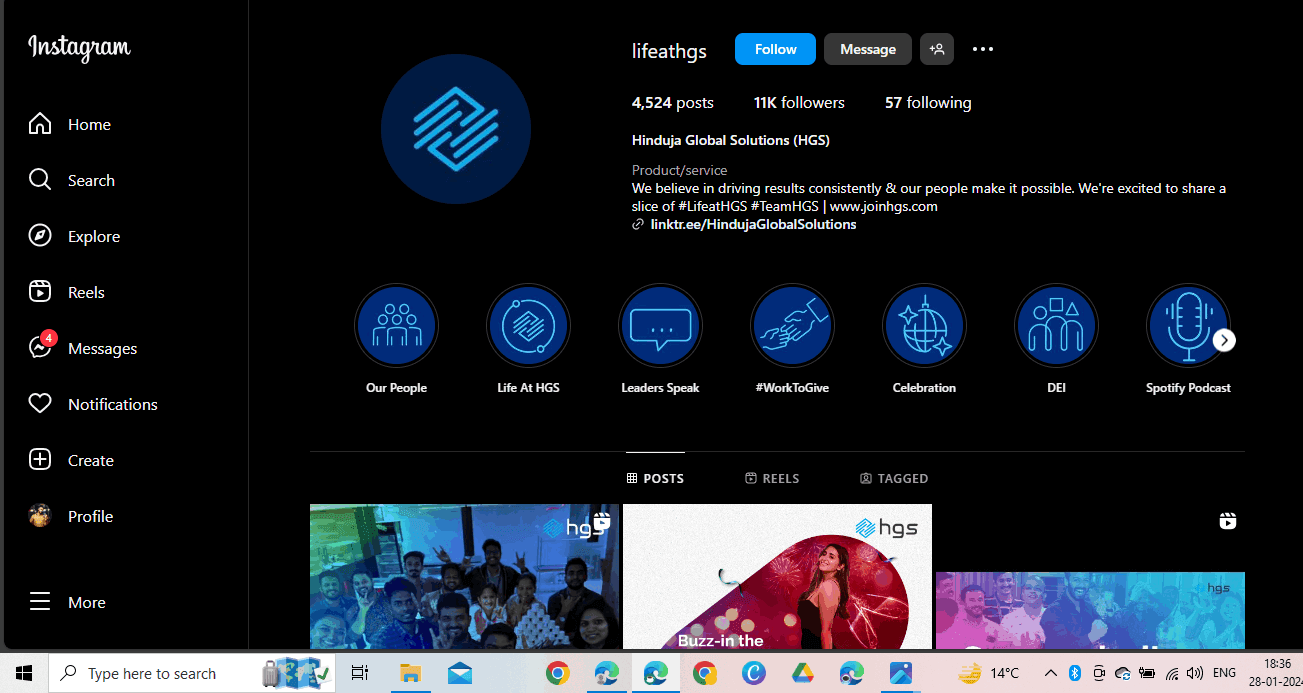Open the Spotify Podcast highlight
The width and height of the screenshot is (1303, 693).
pyautogui.click(x=1187, y=327)
